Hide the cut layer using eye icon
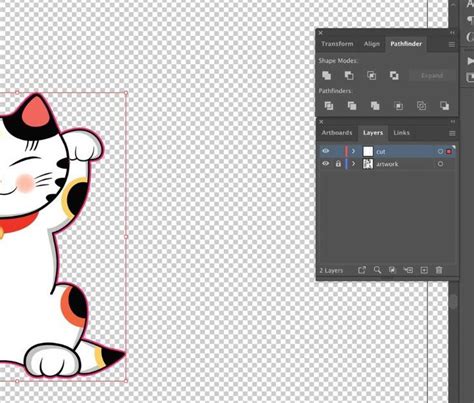The height and width of the screenshot is (403, 474). [x=325, y=151]
